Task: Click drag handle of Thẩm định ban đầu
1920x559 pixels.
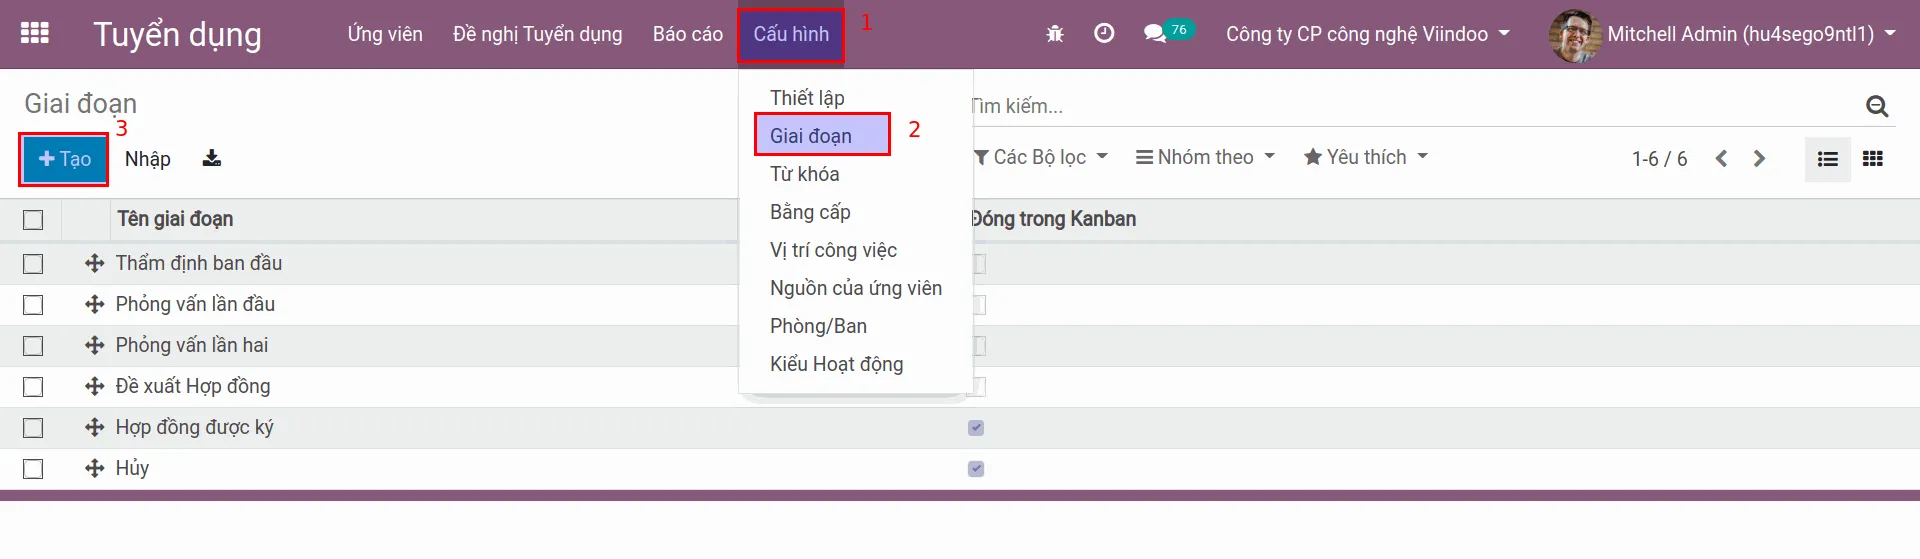Action: [95, 263]
